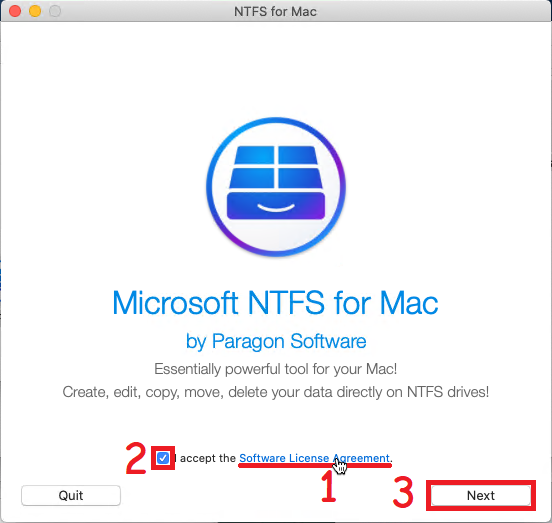552x523 pixels.
Task: Uncheck the license agreement acceptance checkbox
Action: coord(163,458)
